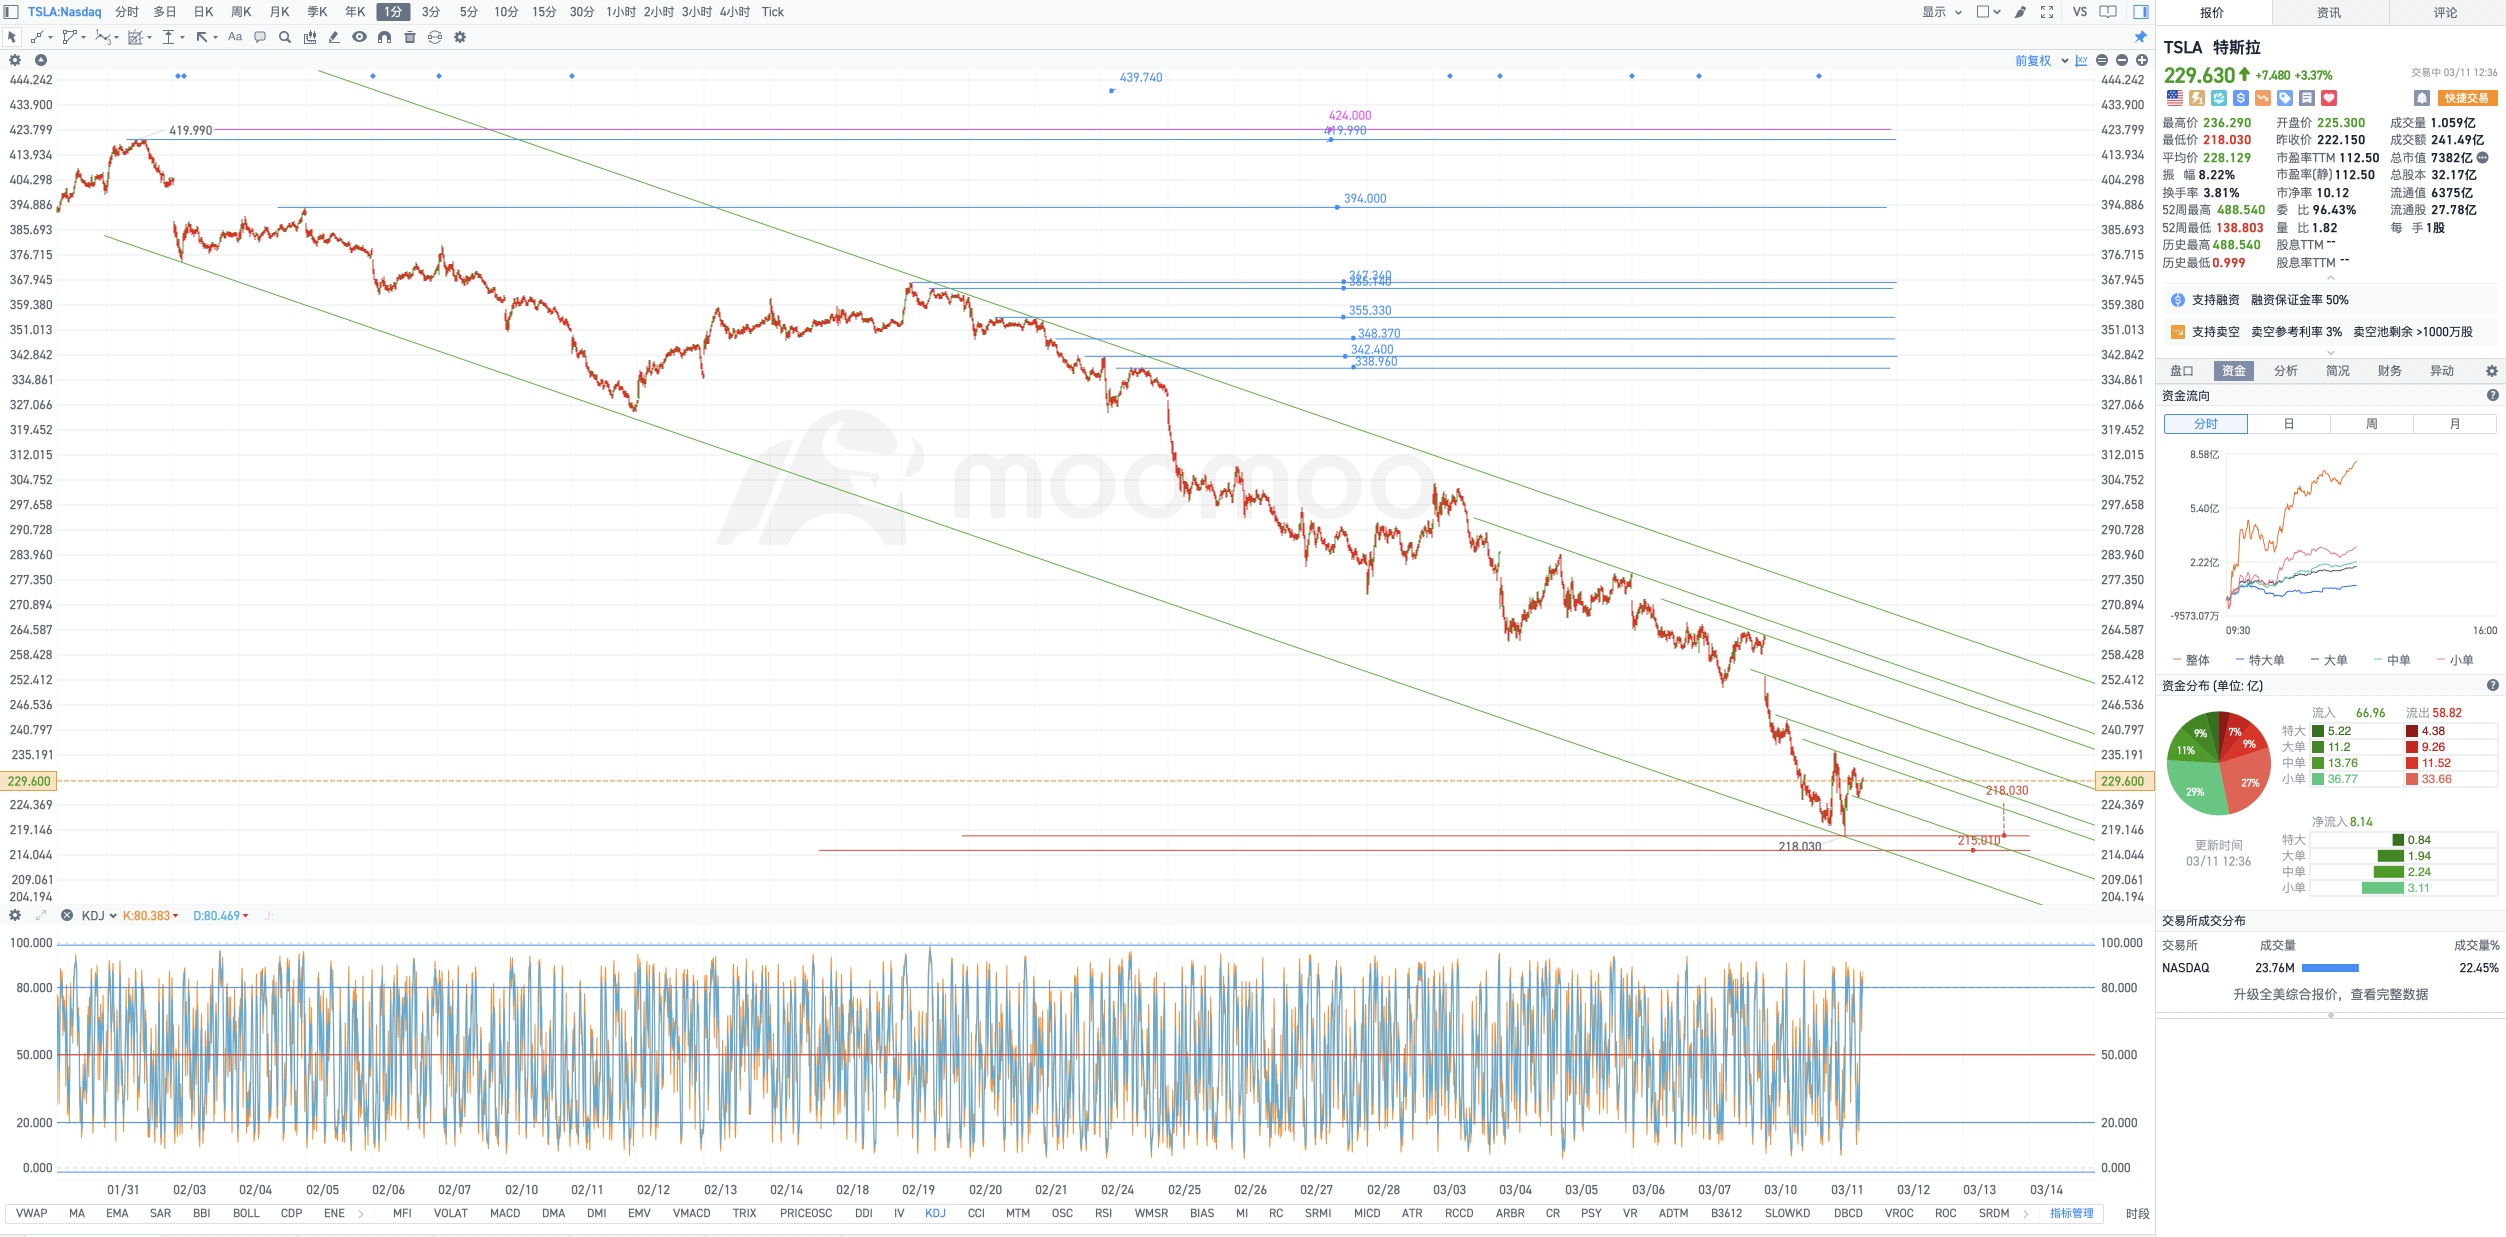Remove the KDJ indicator pane
2506x1237 pixels.
pyautogui.click(x=67, y=916)
